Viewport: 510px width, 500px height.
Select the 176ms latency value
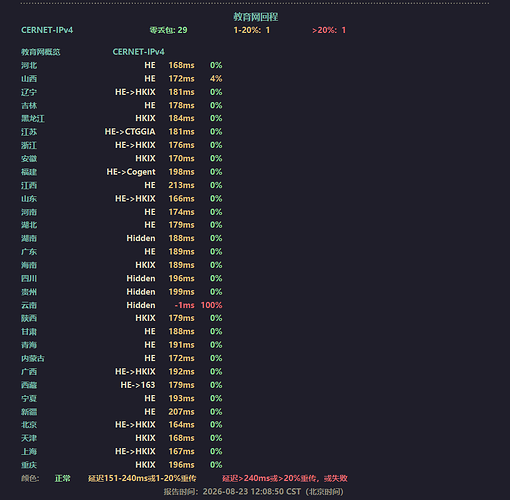coord(181,145)
